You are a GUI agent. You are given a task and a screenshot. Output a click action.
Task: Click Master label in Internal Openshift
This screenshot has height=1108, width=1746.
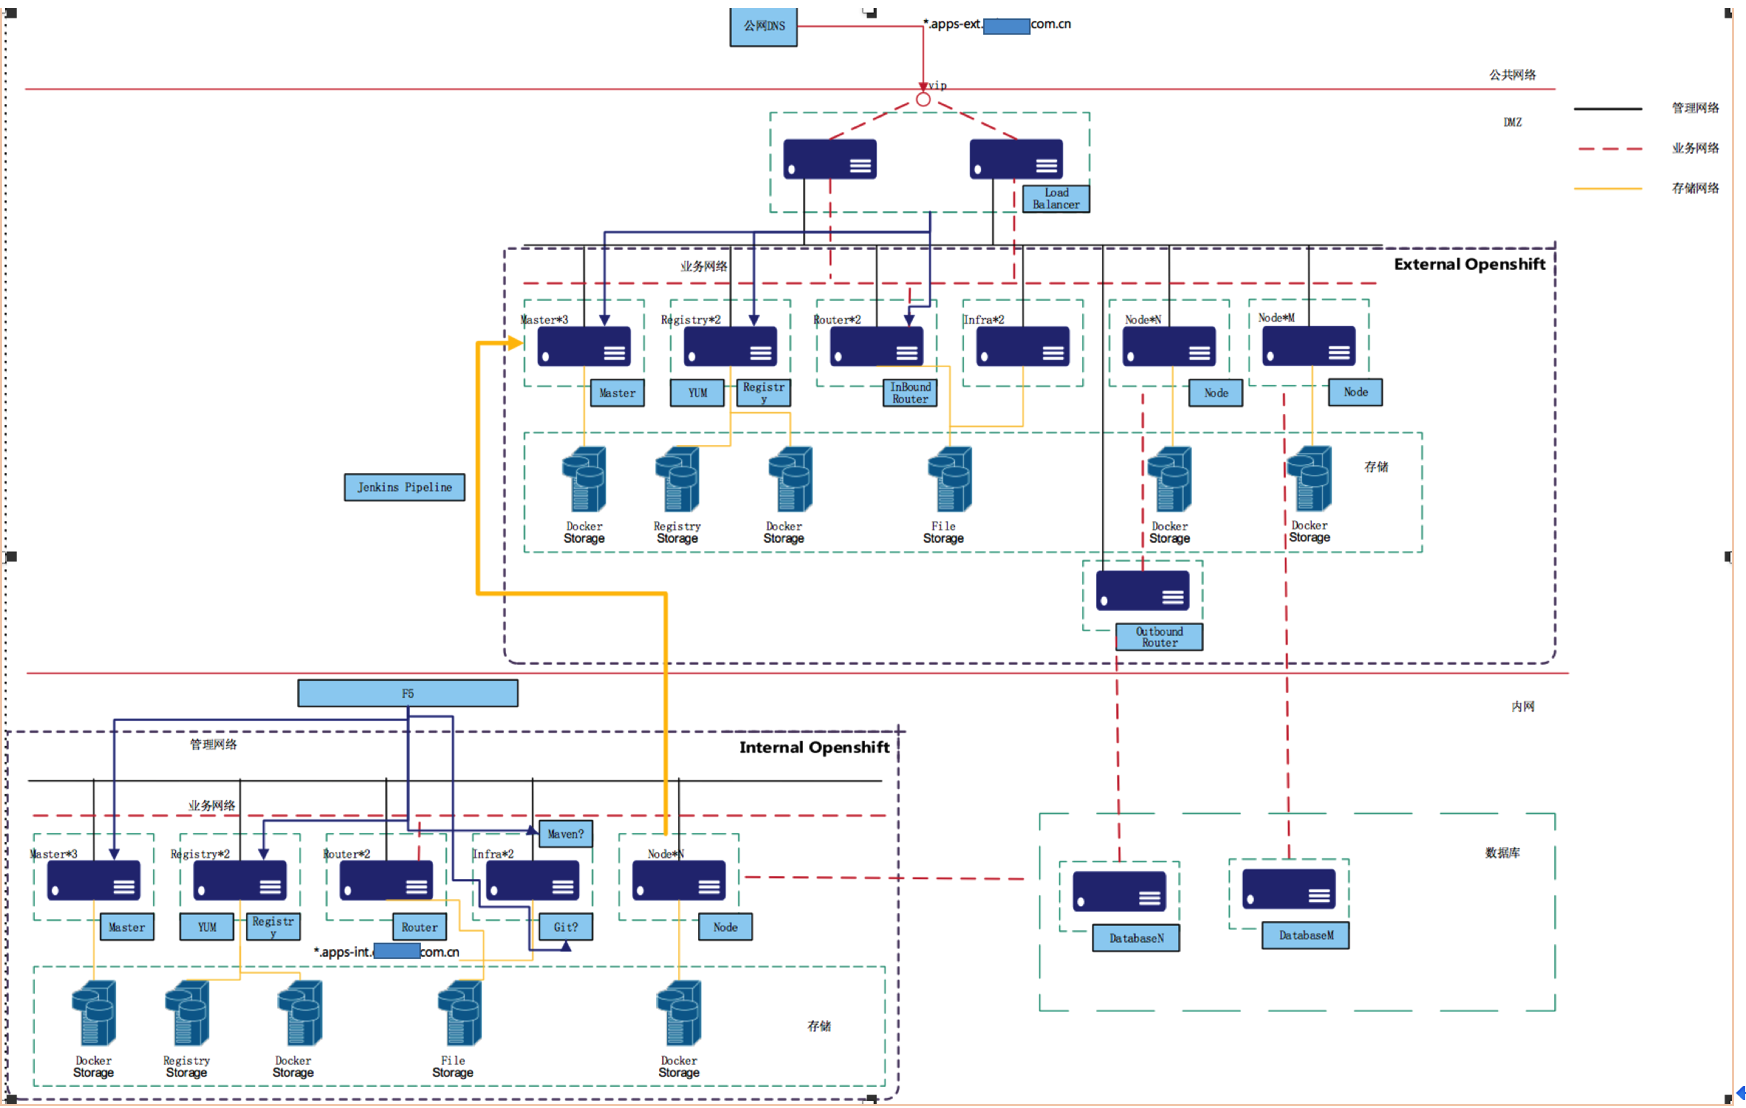[x=127, y=927]
